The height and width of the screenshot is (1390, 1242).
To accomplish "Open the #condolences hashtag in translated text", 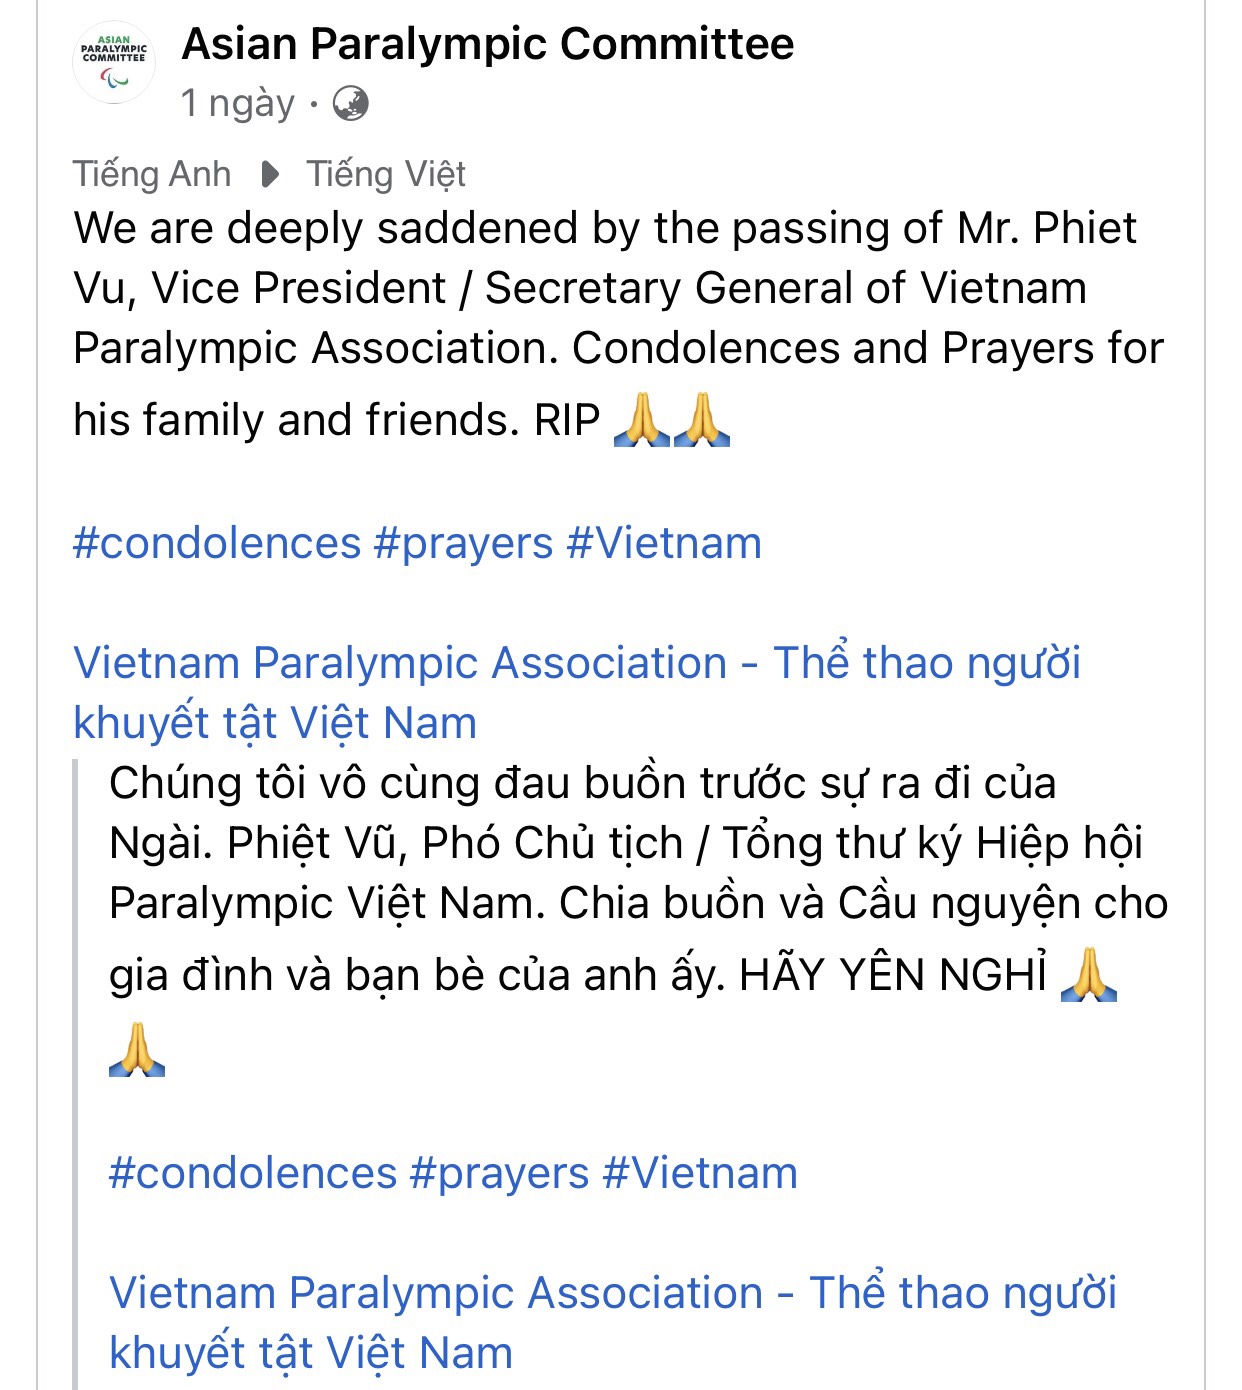I will tap(253, 1173).
